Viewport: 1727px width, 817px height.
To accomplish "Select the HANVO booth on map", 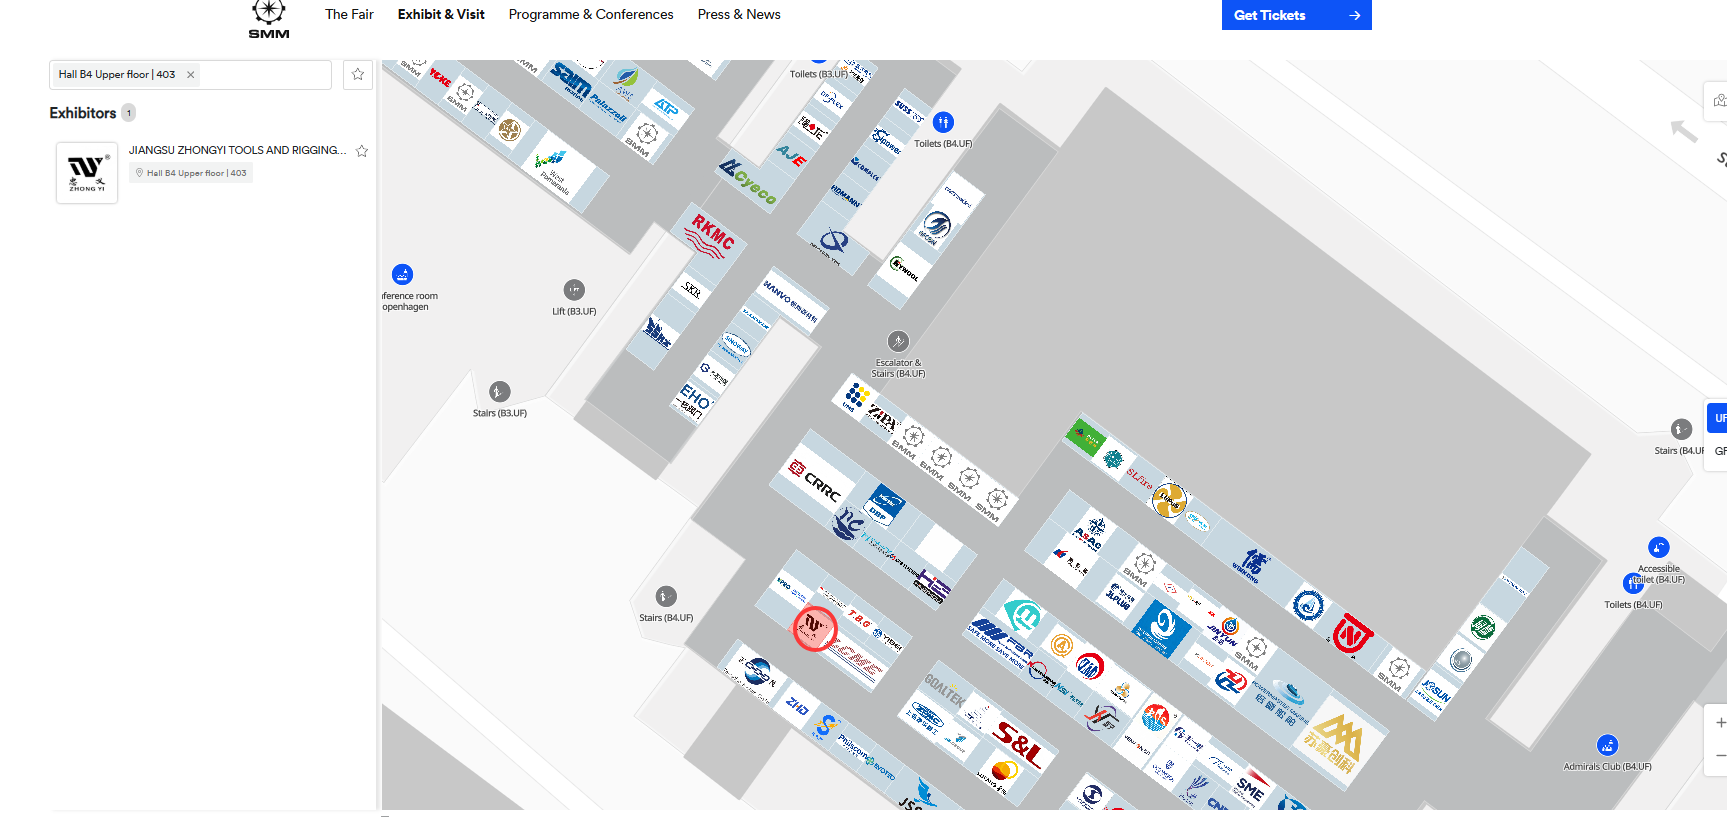I will click(x=791, y=300).
